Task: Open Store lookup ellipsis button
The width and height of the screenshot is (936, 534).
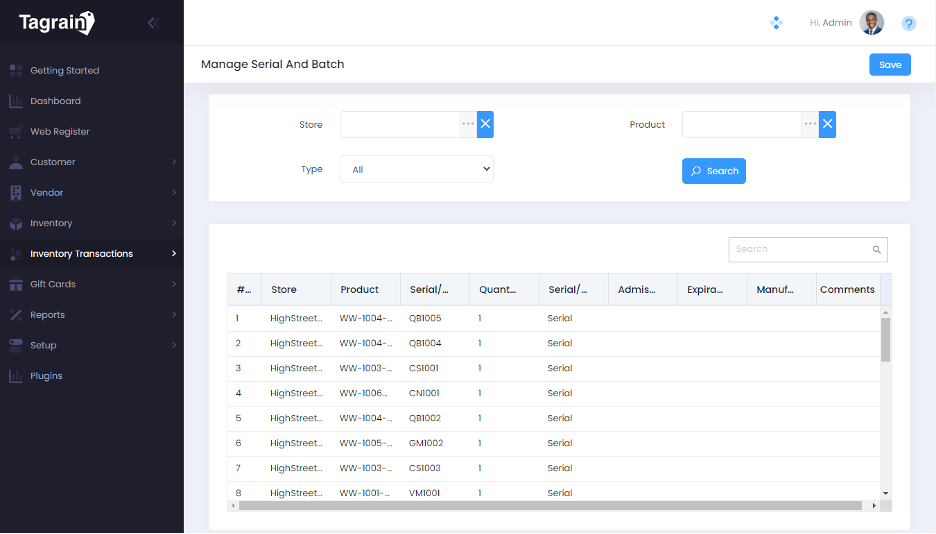Action: click(468, 125)
